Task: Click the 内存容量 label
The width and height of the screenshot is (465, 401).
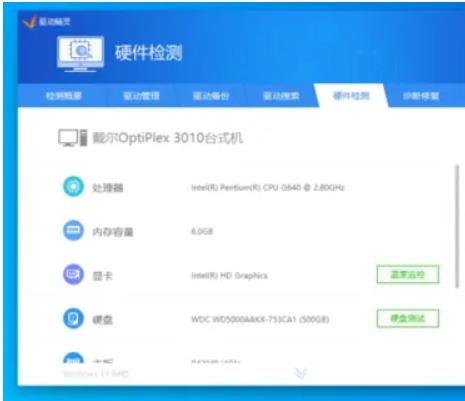Action: (113, 232)
